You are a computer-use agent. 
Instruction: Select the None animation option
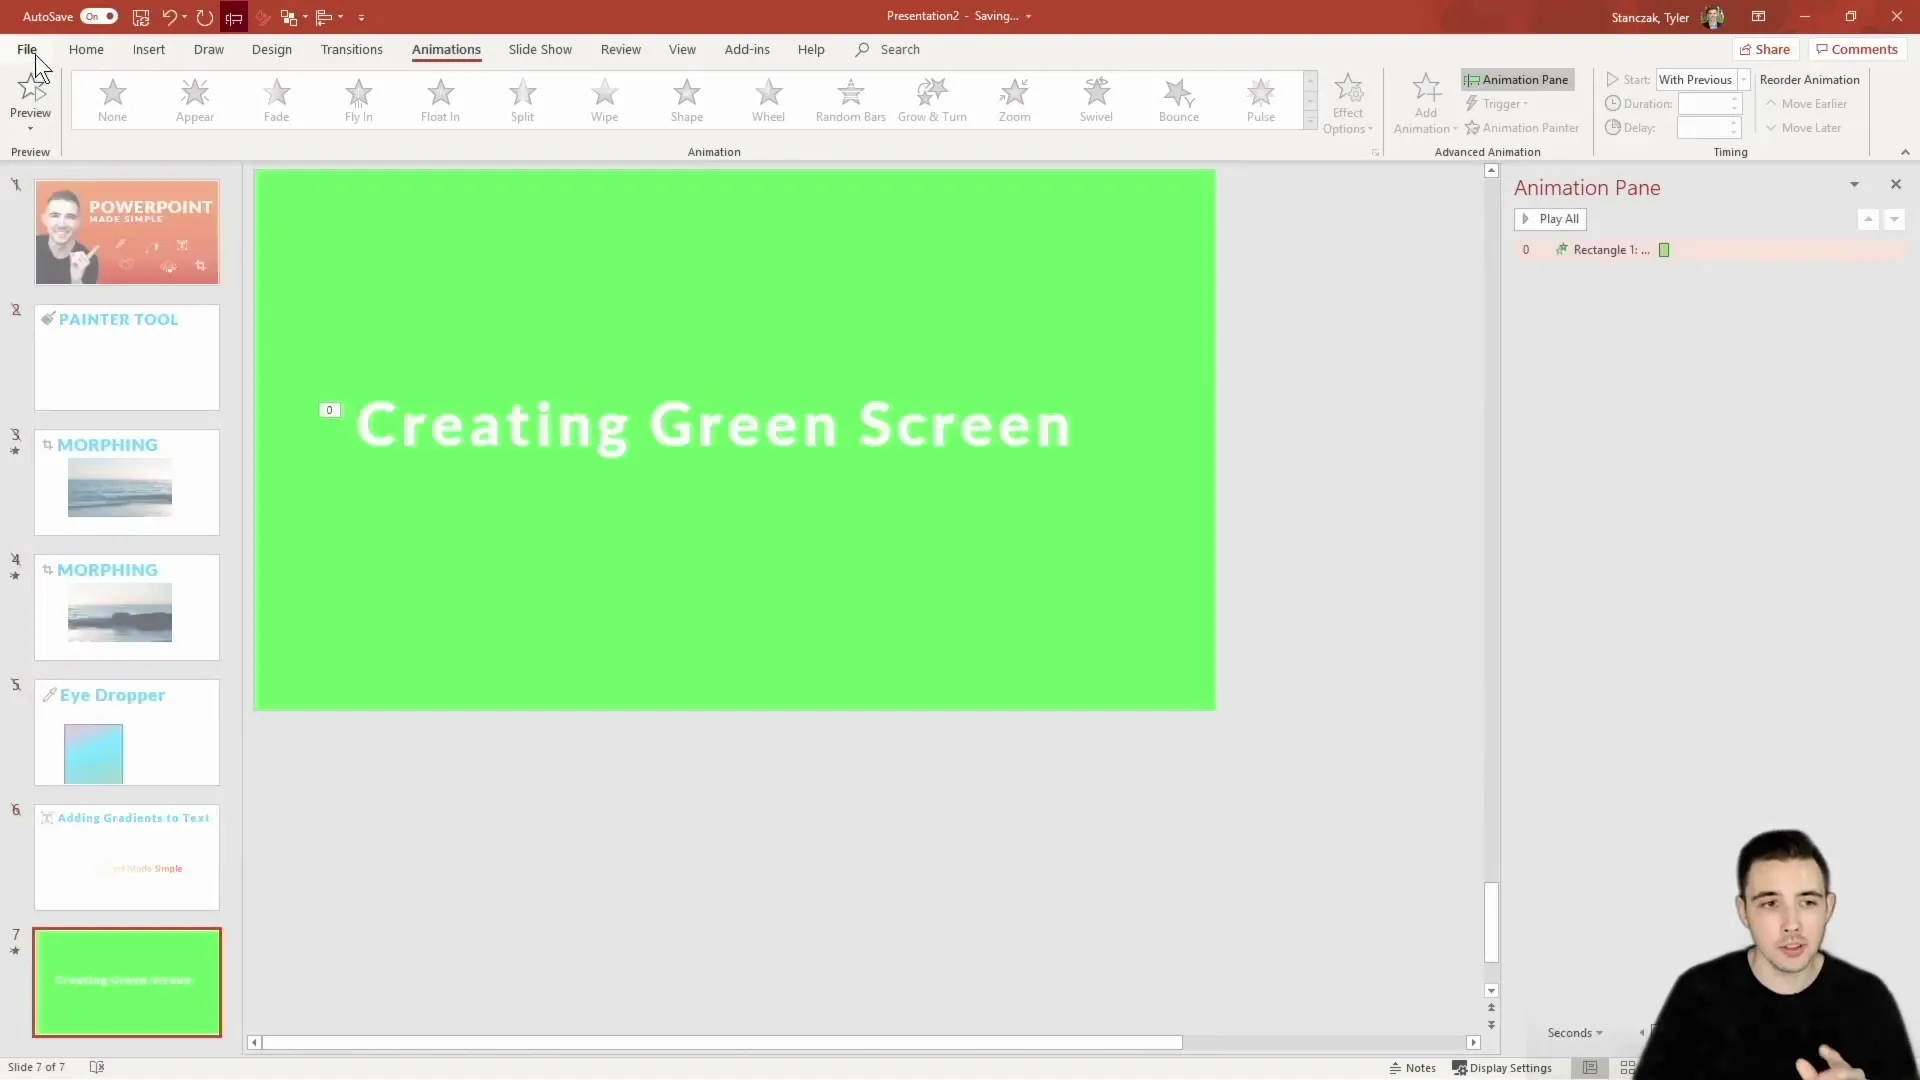point(112,100)
